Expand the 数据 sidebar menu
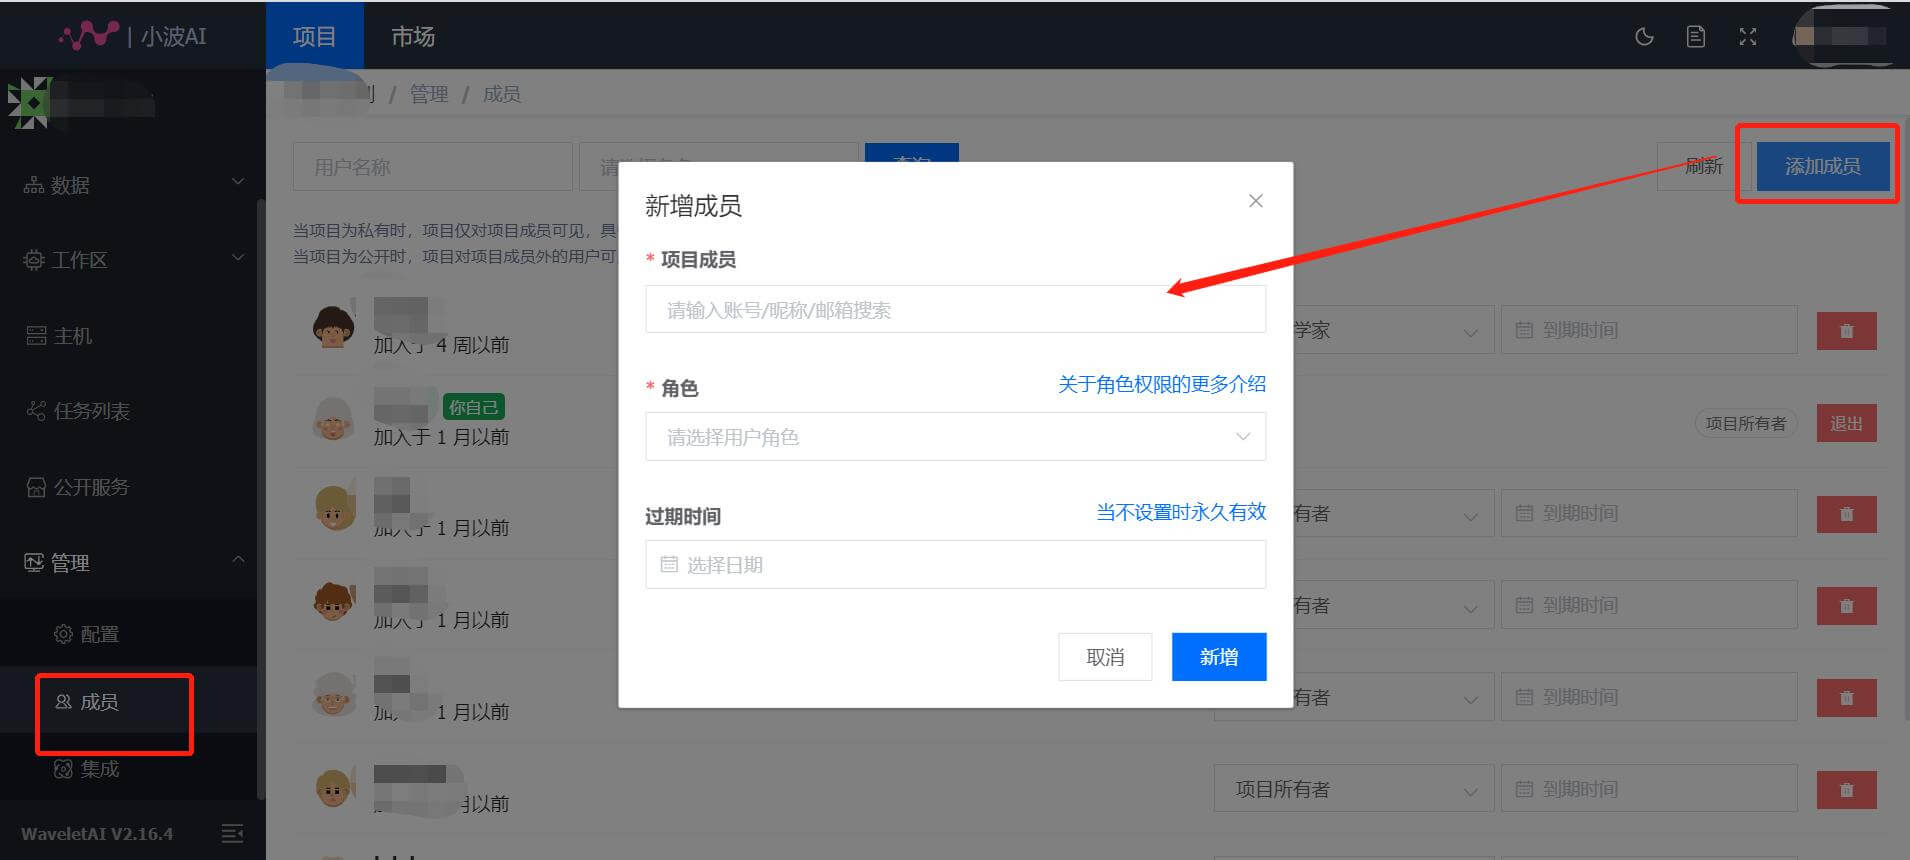 coord(133,184)
